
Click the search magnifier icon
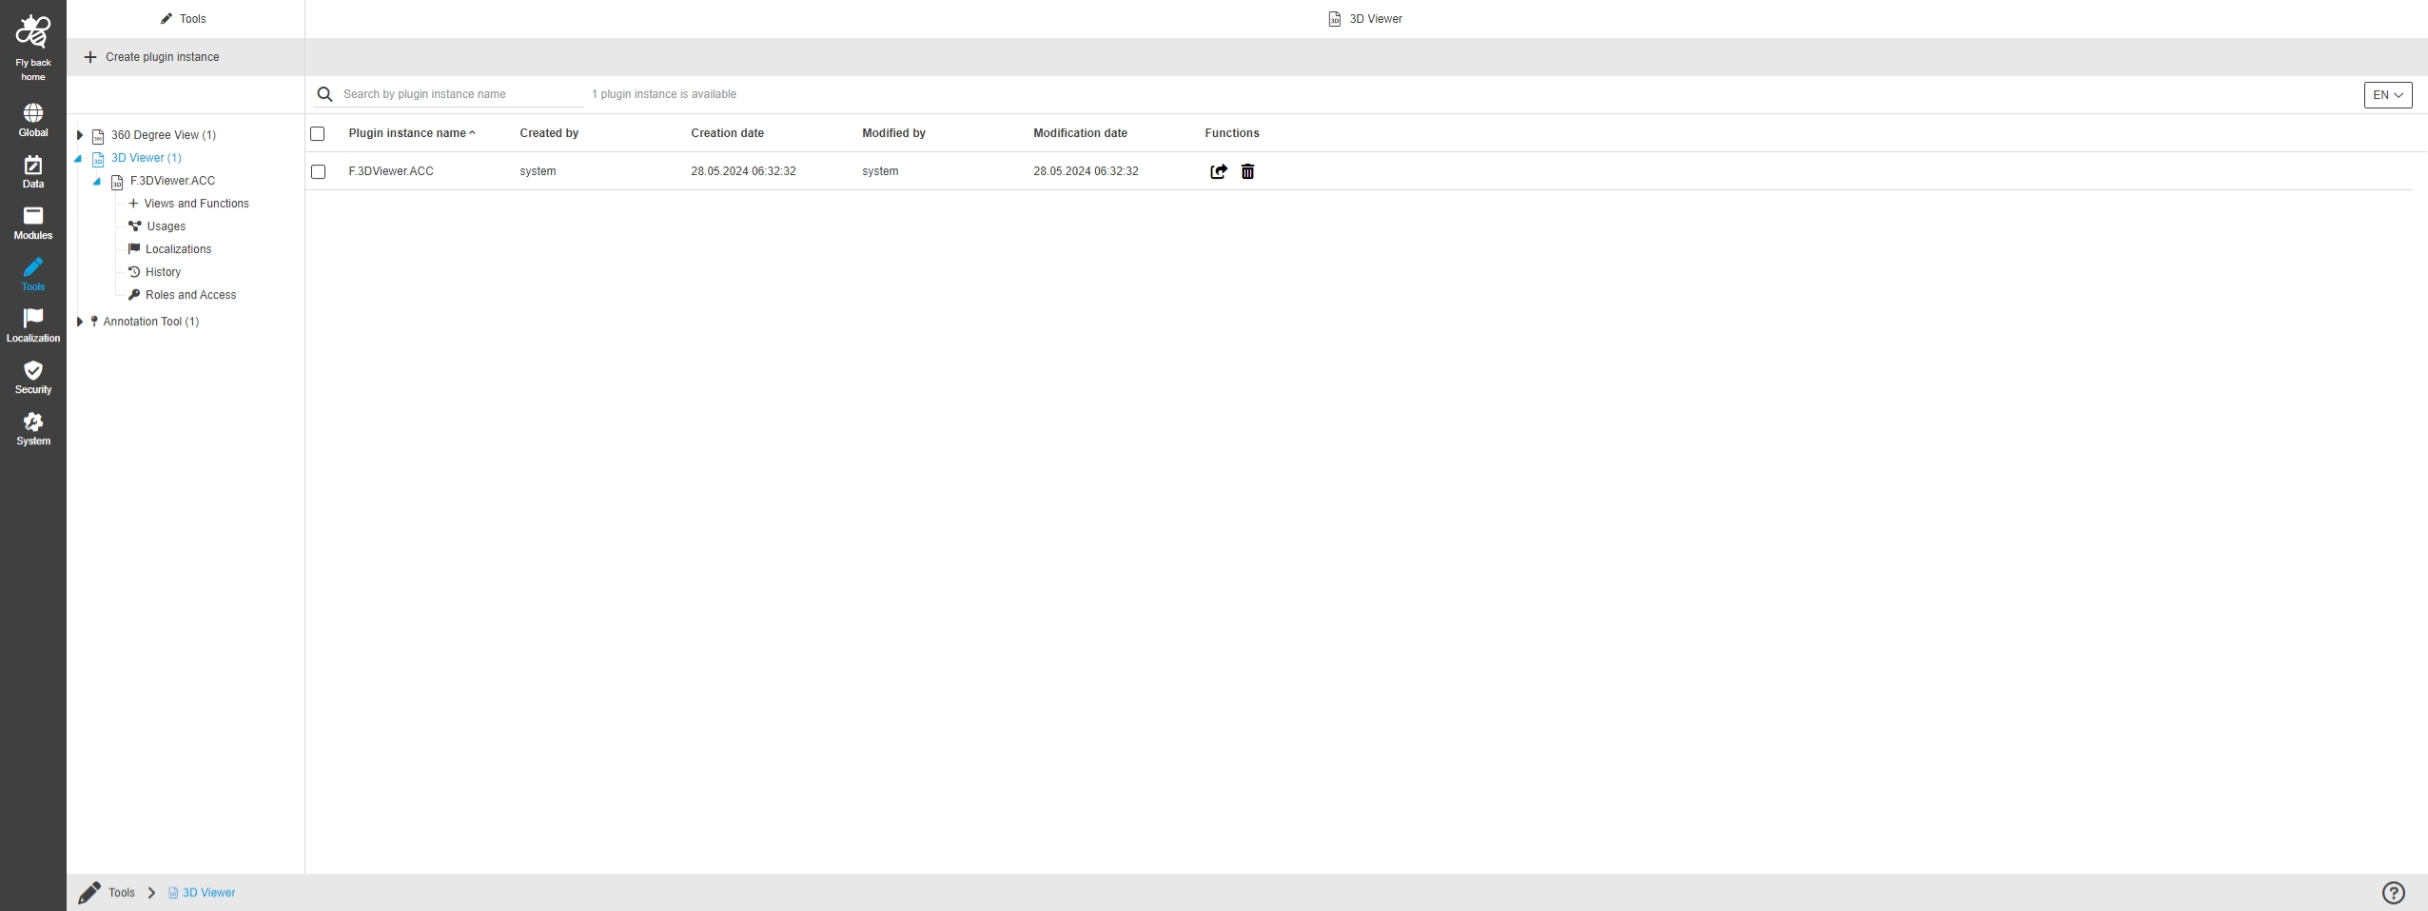[x=325, y=94]
